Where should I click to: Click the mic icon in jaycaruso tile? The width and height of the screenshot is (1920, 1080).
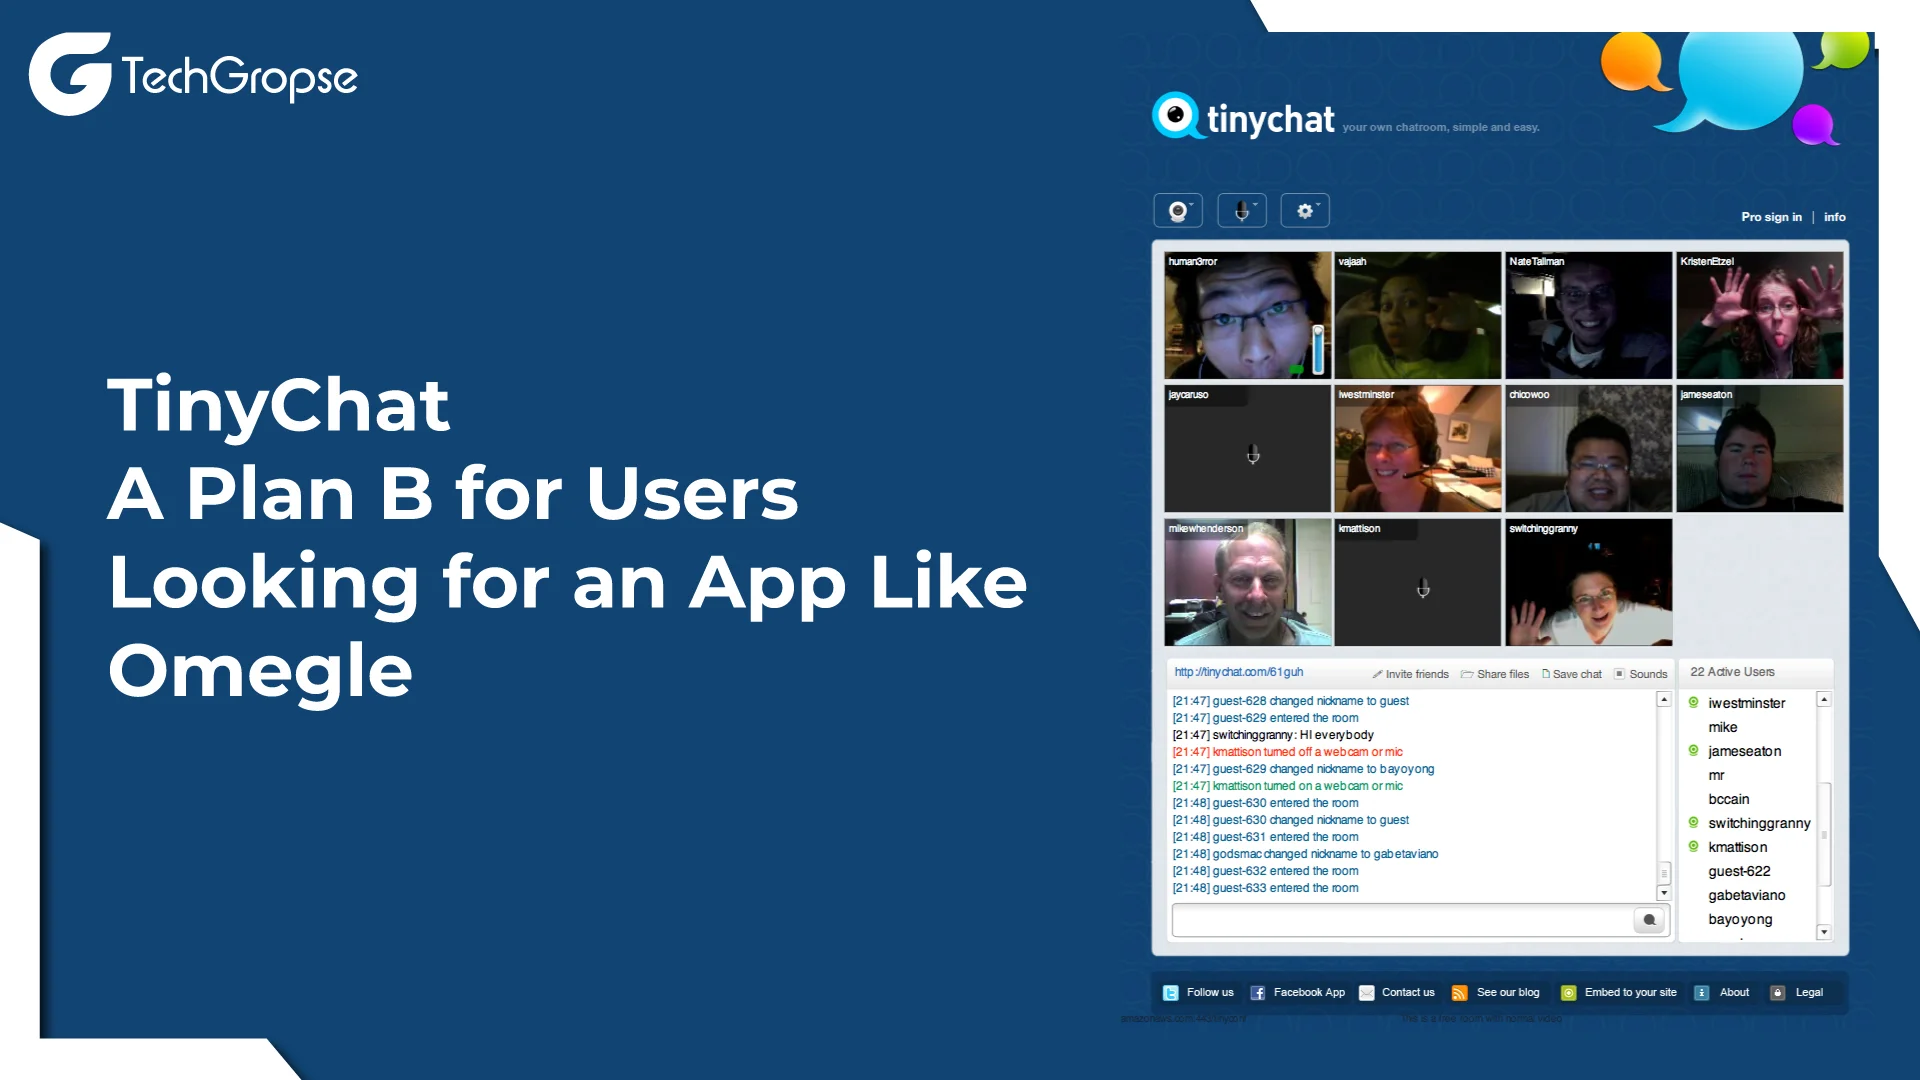tap(1253, 455)
